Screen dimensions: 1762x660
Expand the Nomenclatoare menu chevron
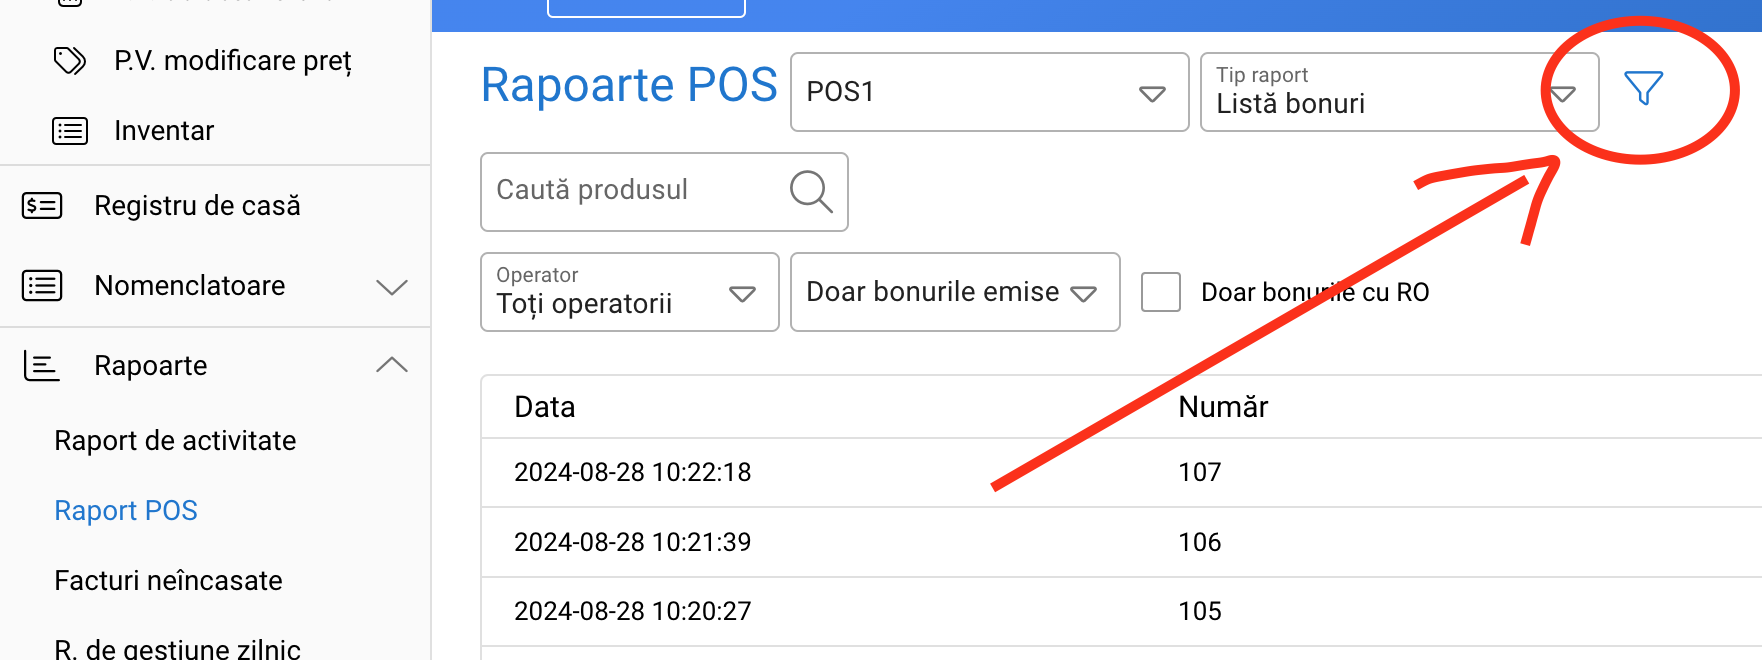392,287
